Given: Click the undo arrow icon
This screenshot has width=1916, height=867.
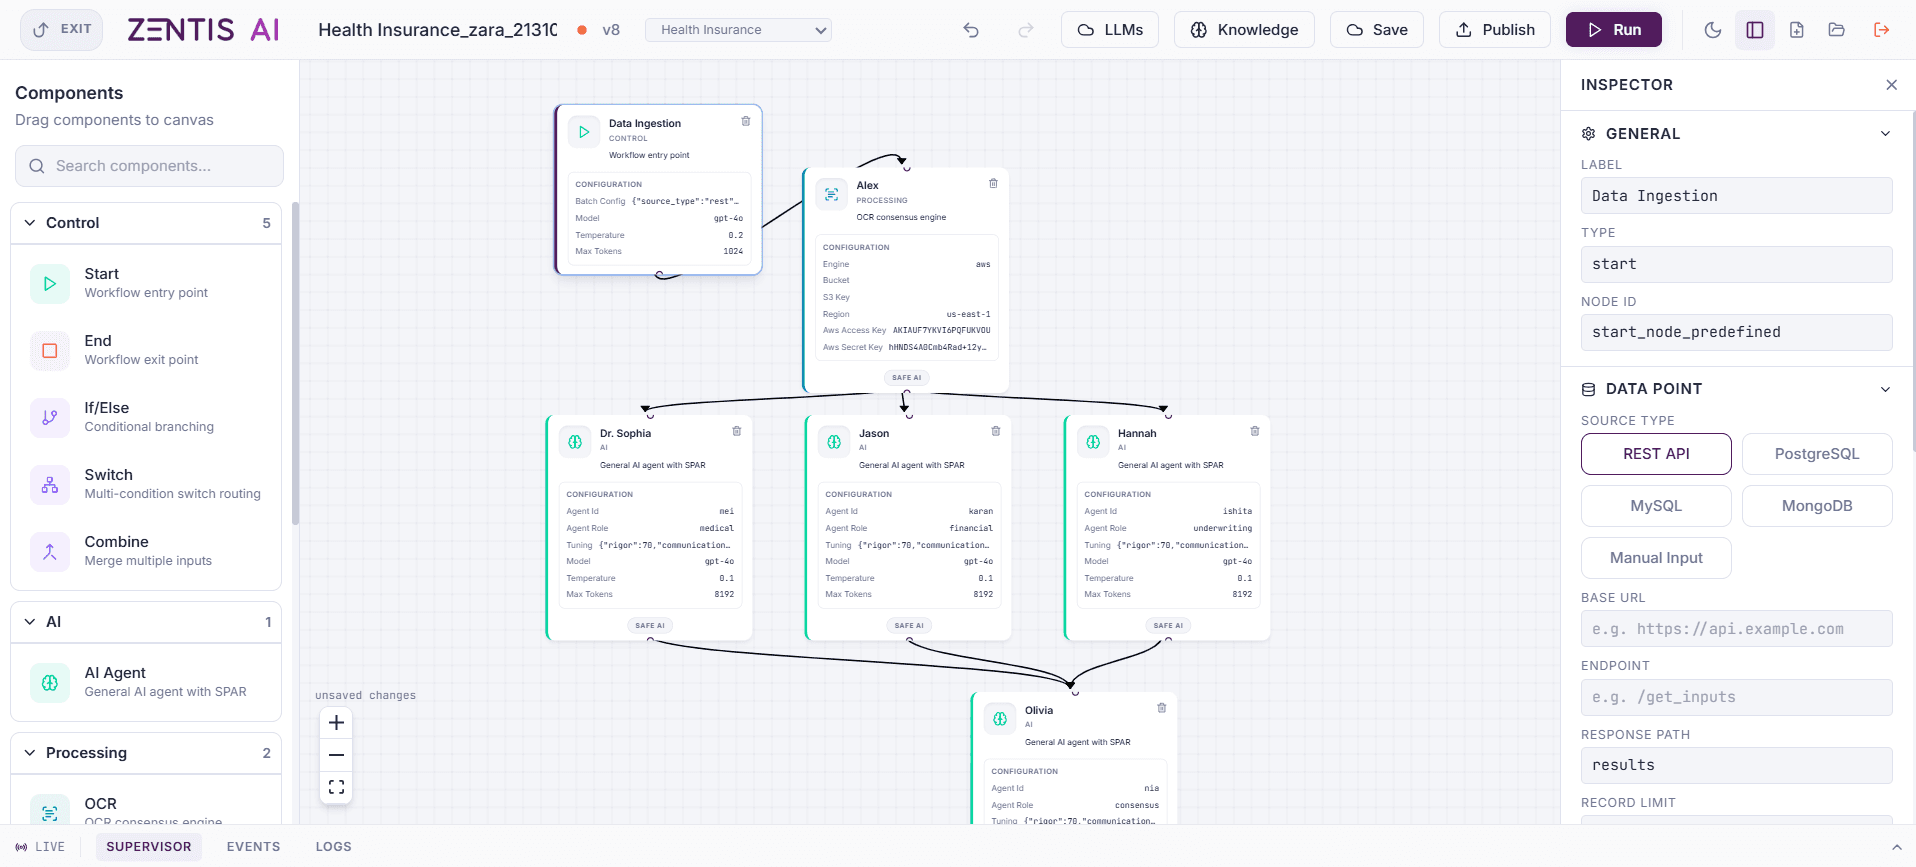Looking at the screenshot, I should 970,30.
